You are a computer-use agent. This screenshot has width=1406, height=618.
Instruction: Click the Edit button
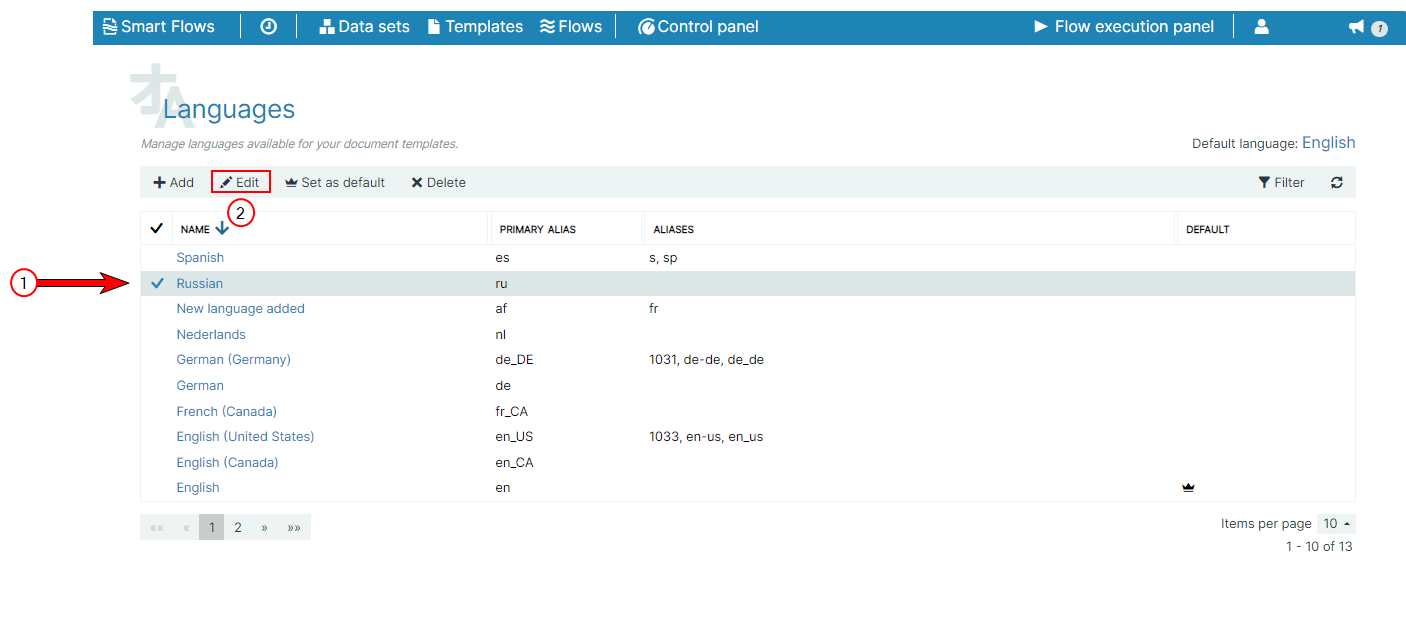[240, 183]
